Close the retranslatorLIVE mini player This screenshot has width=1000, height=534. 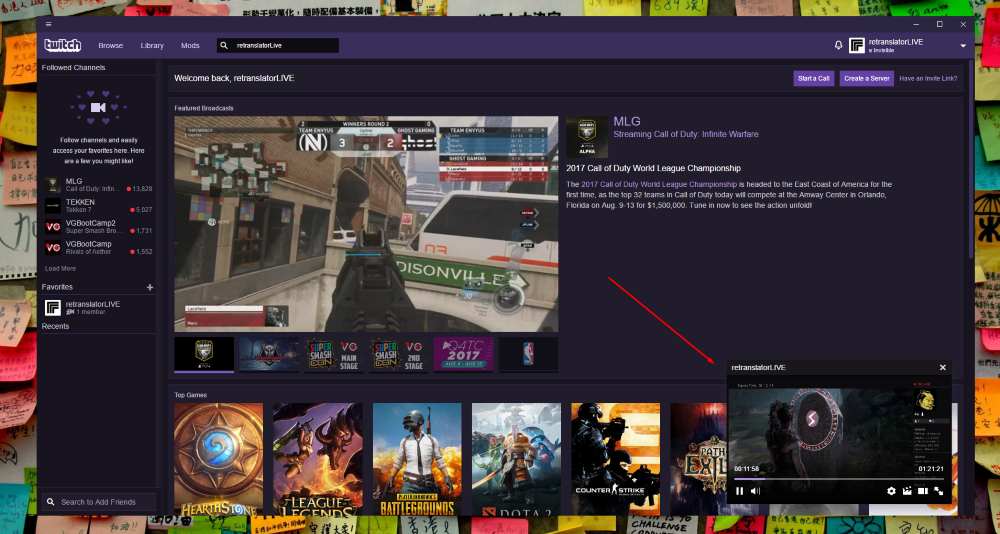(942, 367)
